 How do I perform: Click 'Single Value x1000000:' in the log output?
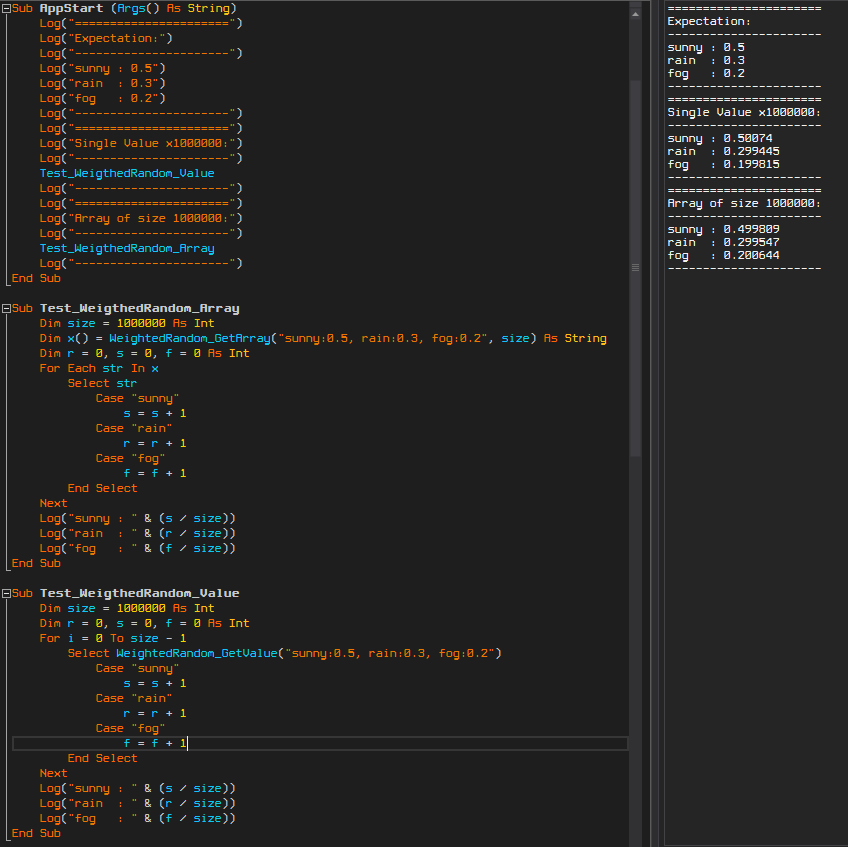coord(744,113)
